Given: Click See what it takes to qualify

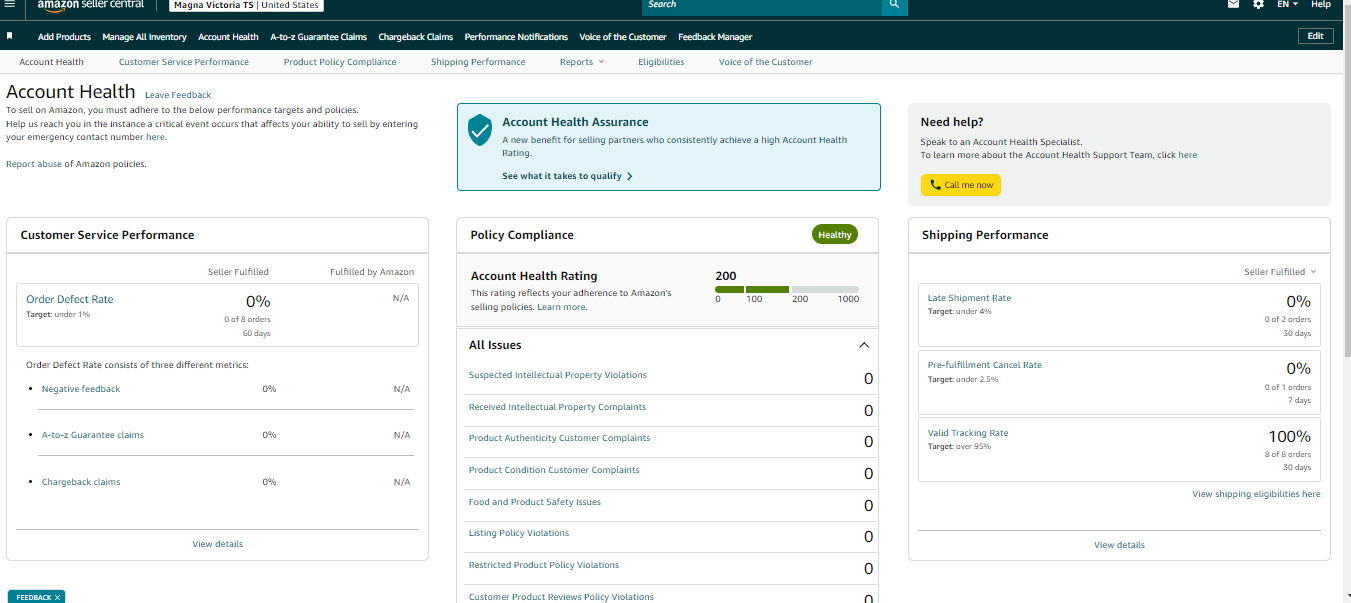Looking at the screenshot, I should pyautogui.click(x=567, y=176).
